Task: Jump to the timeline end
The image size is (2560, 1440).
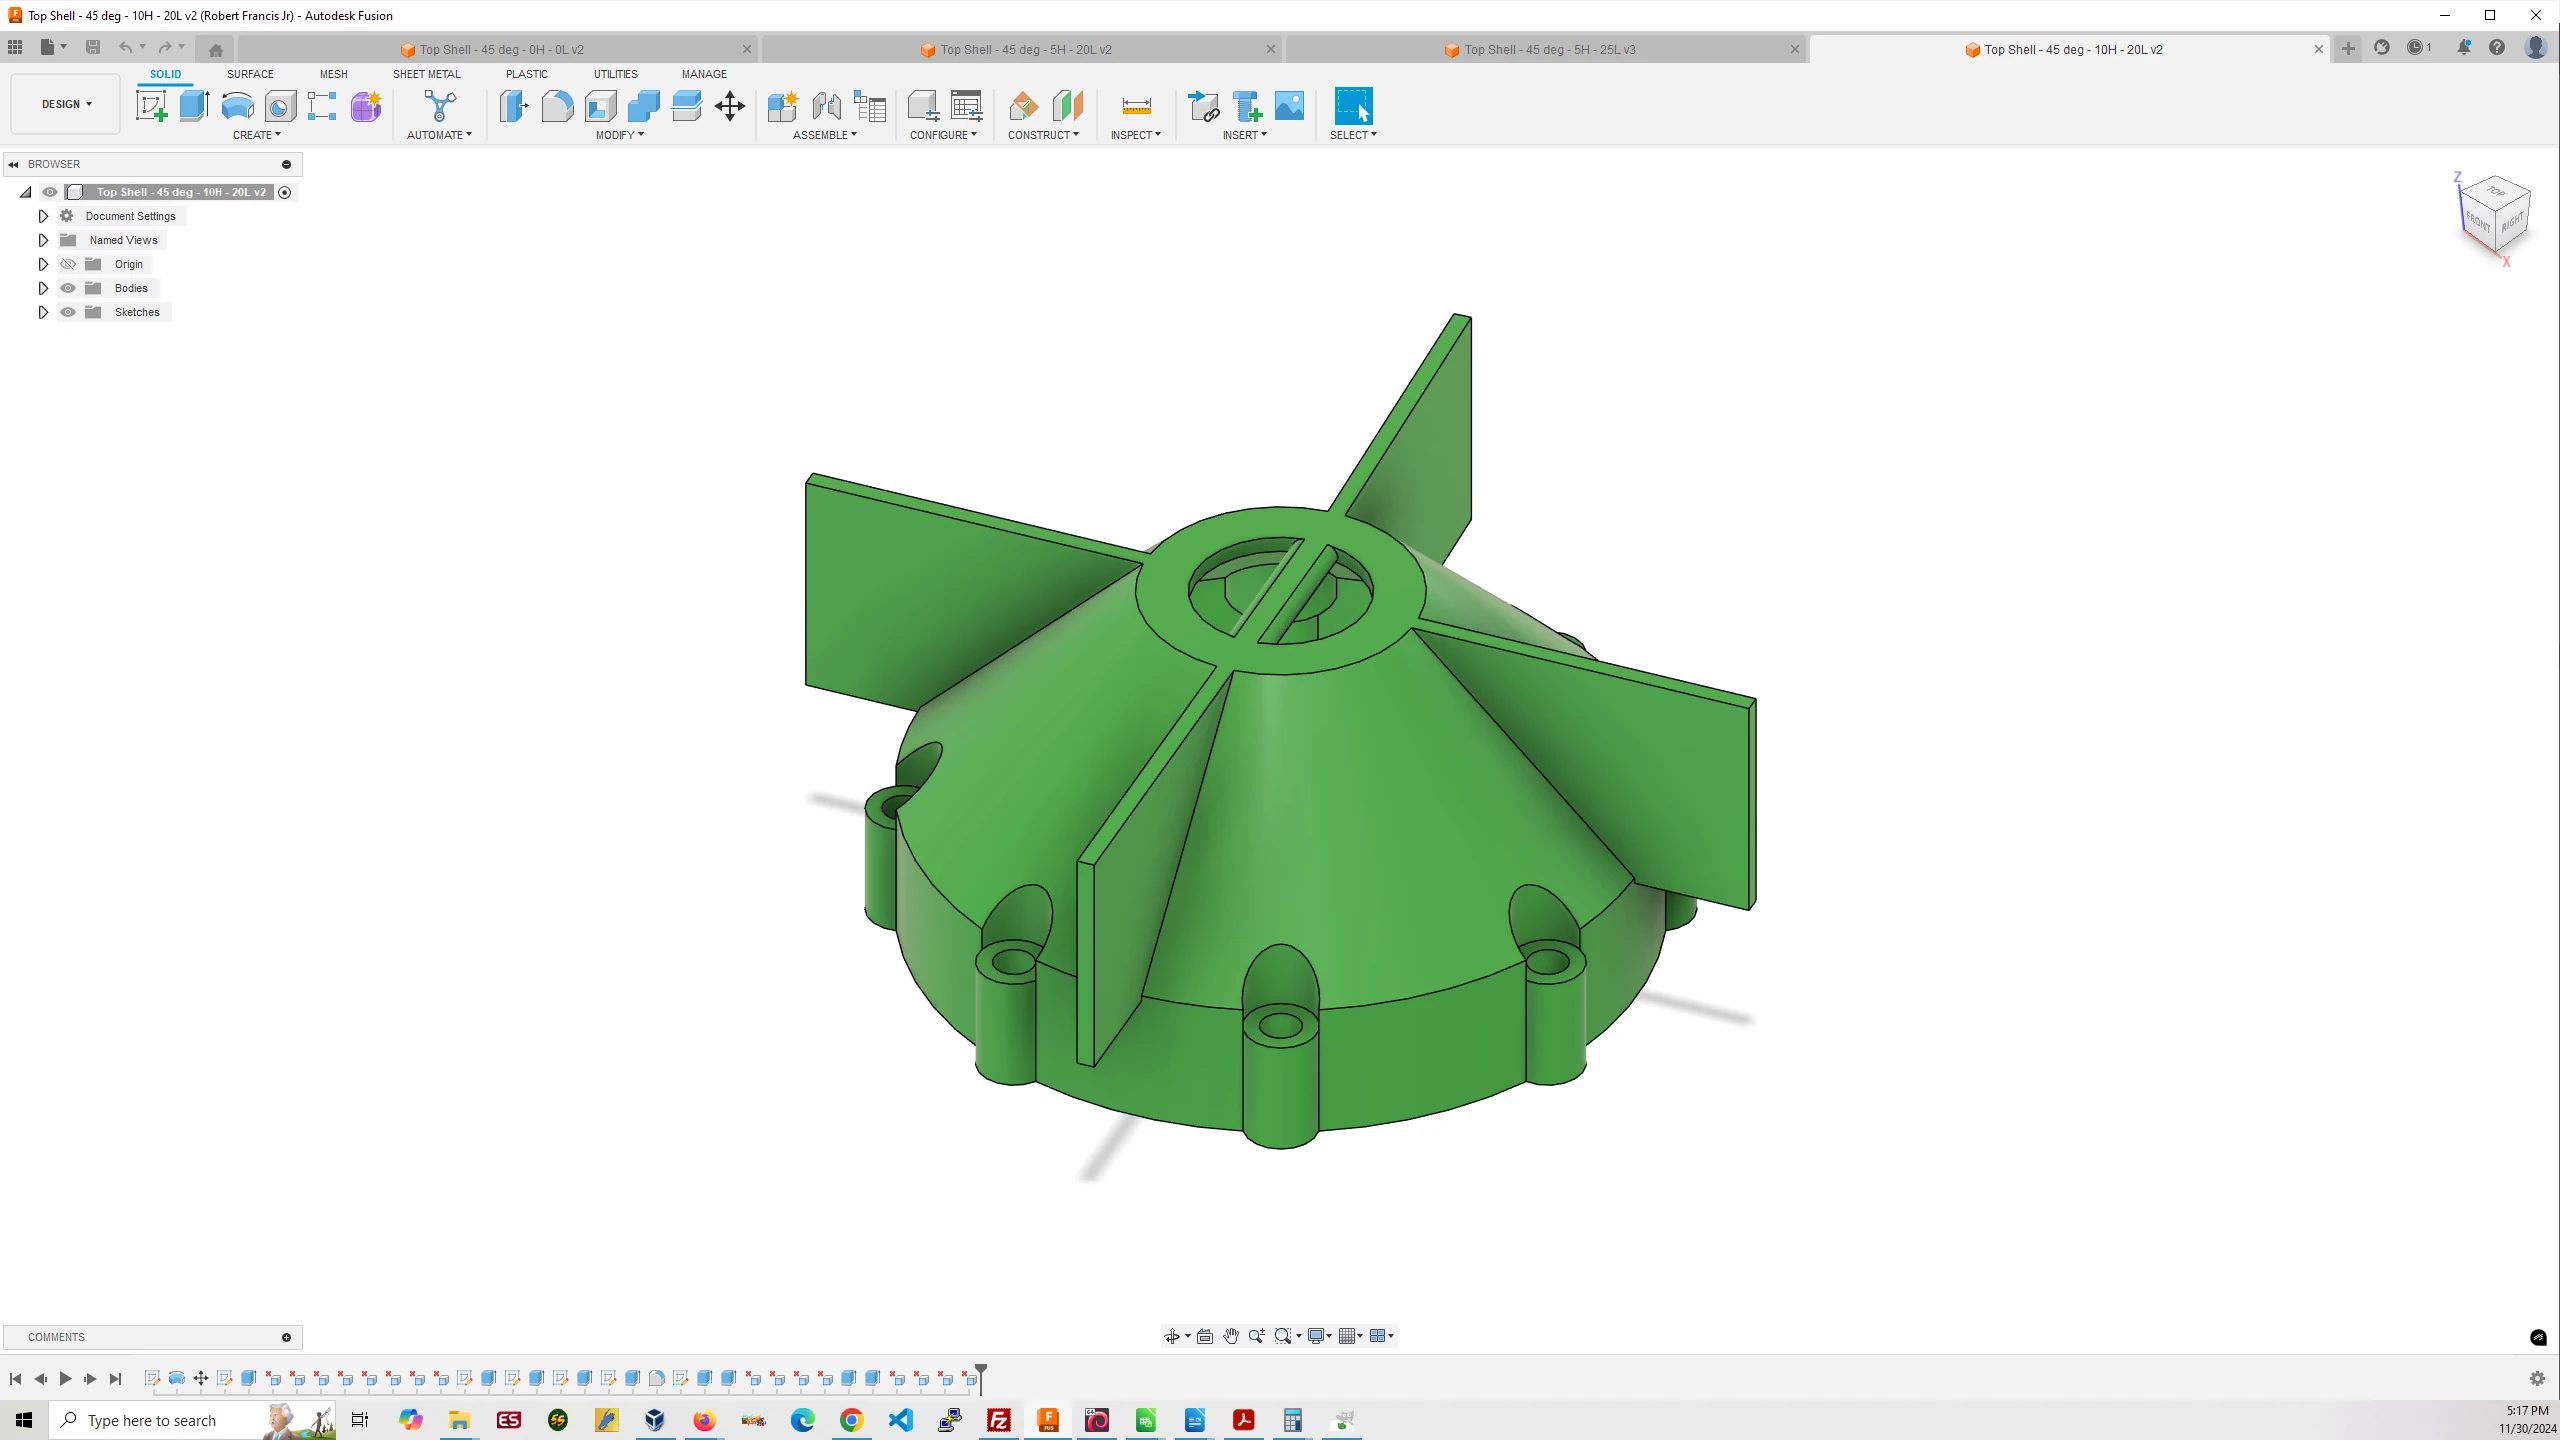Action: point(115,1379)
